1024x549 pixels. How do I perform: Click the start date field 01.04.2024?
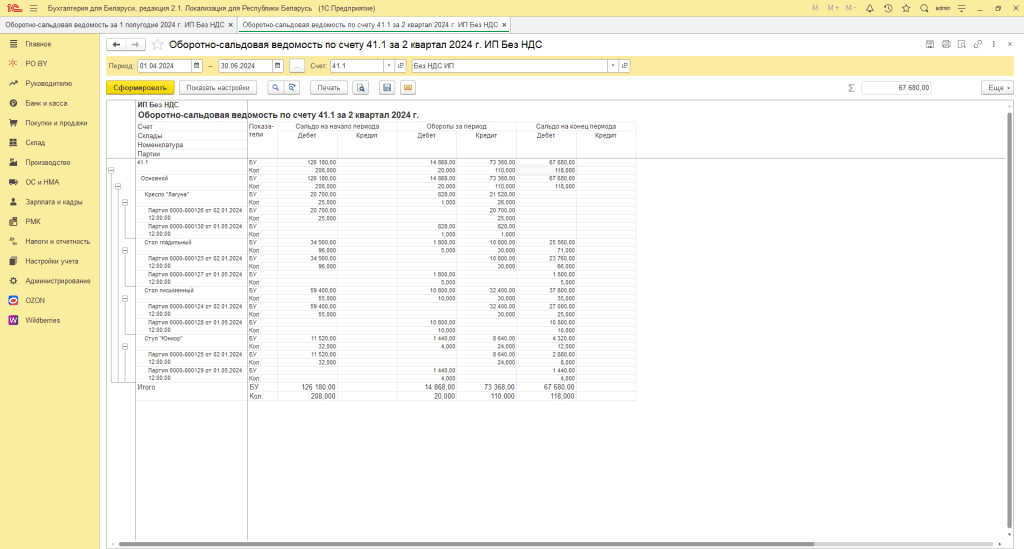click(164, 66)
